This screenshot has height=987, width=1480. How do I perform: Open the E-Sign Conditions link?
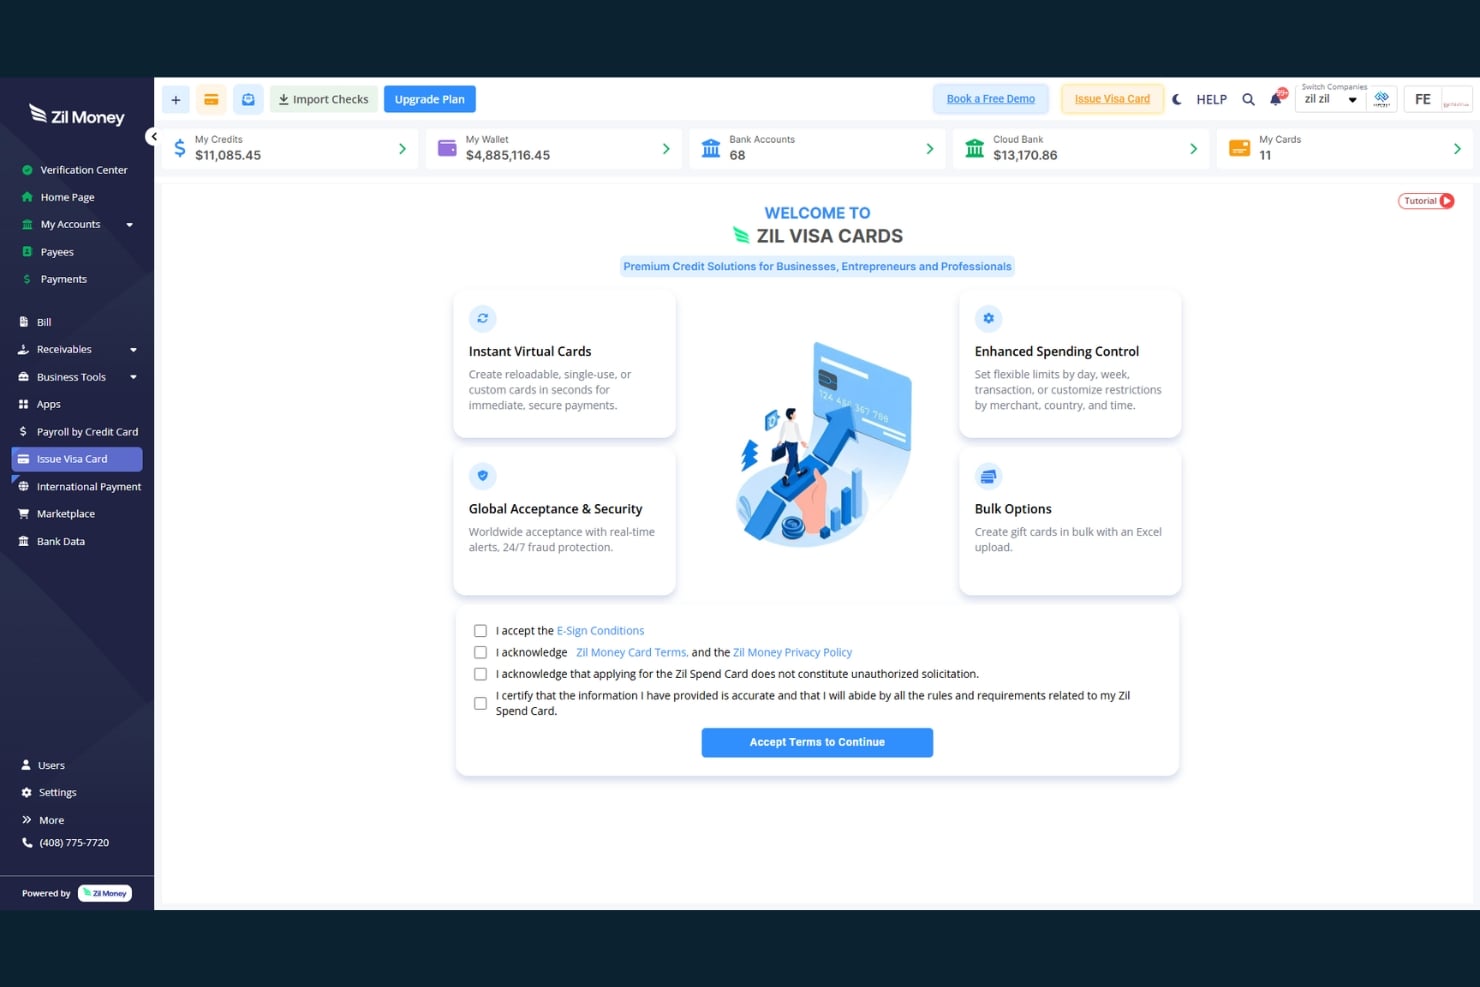click(600, 631)
